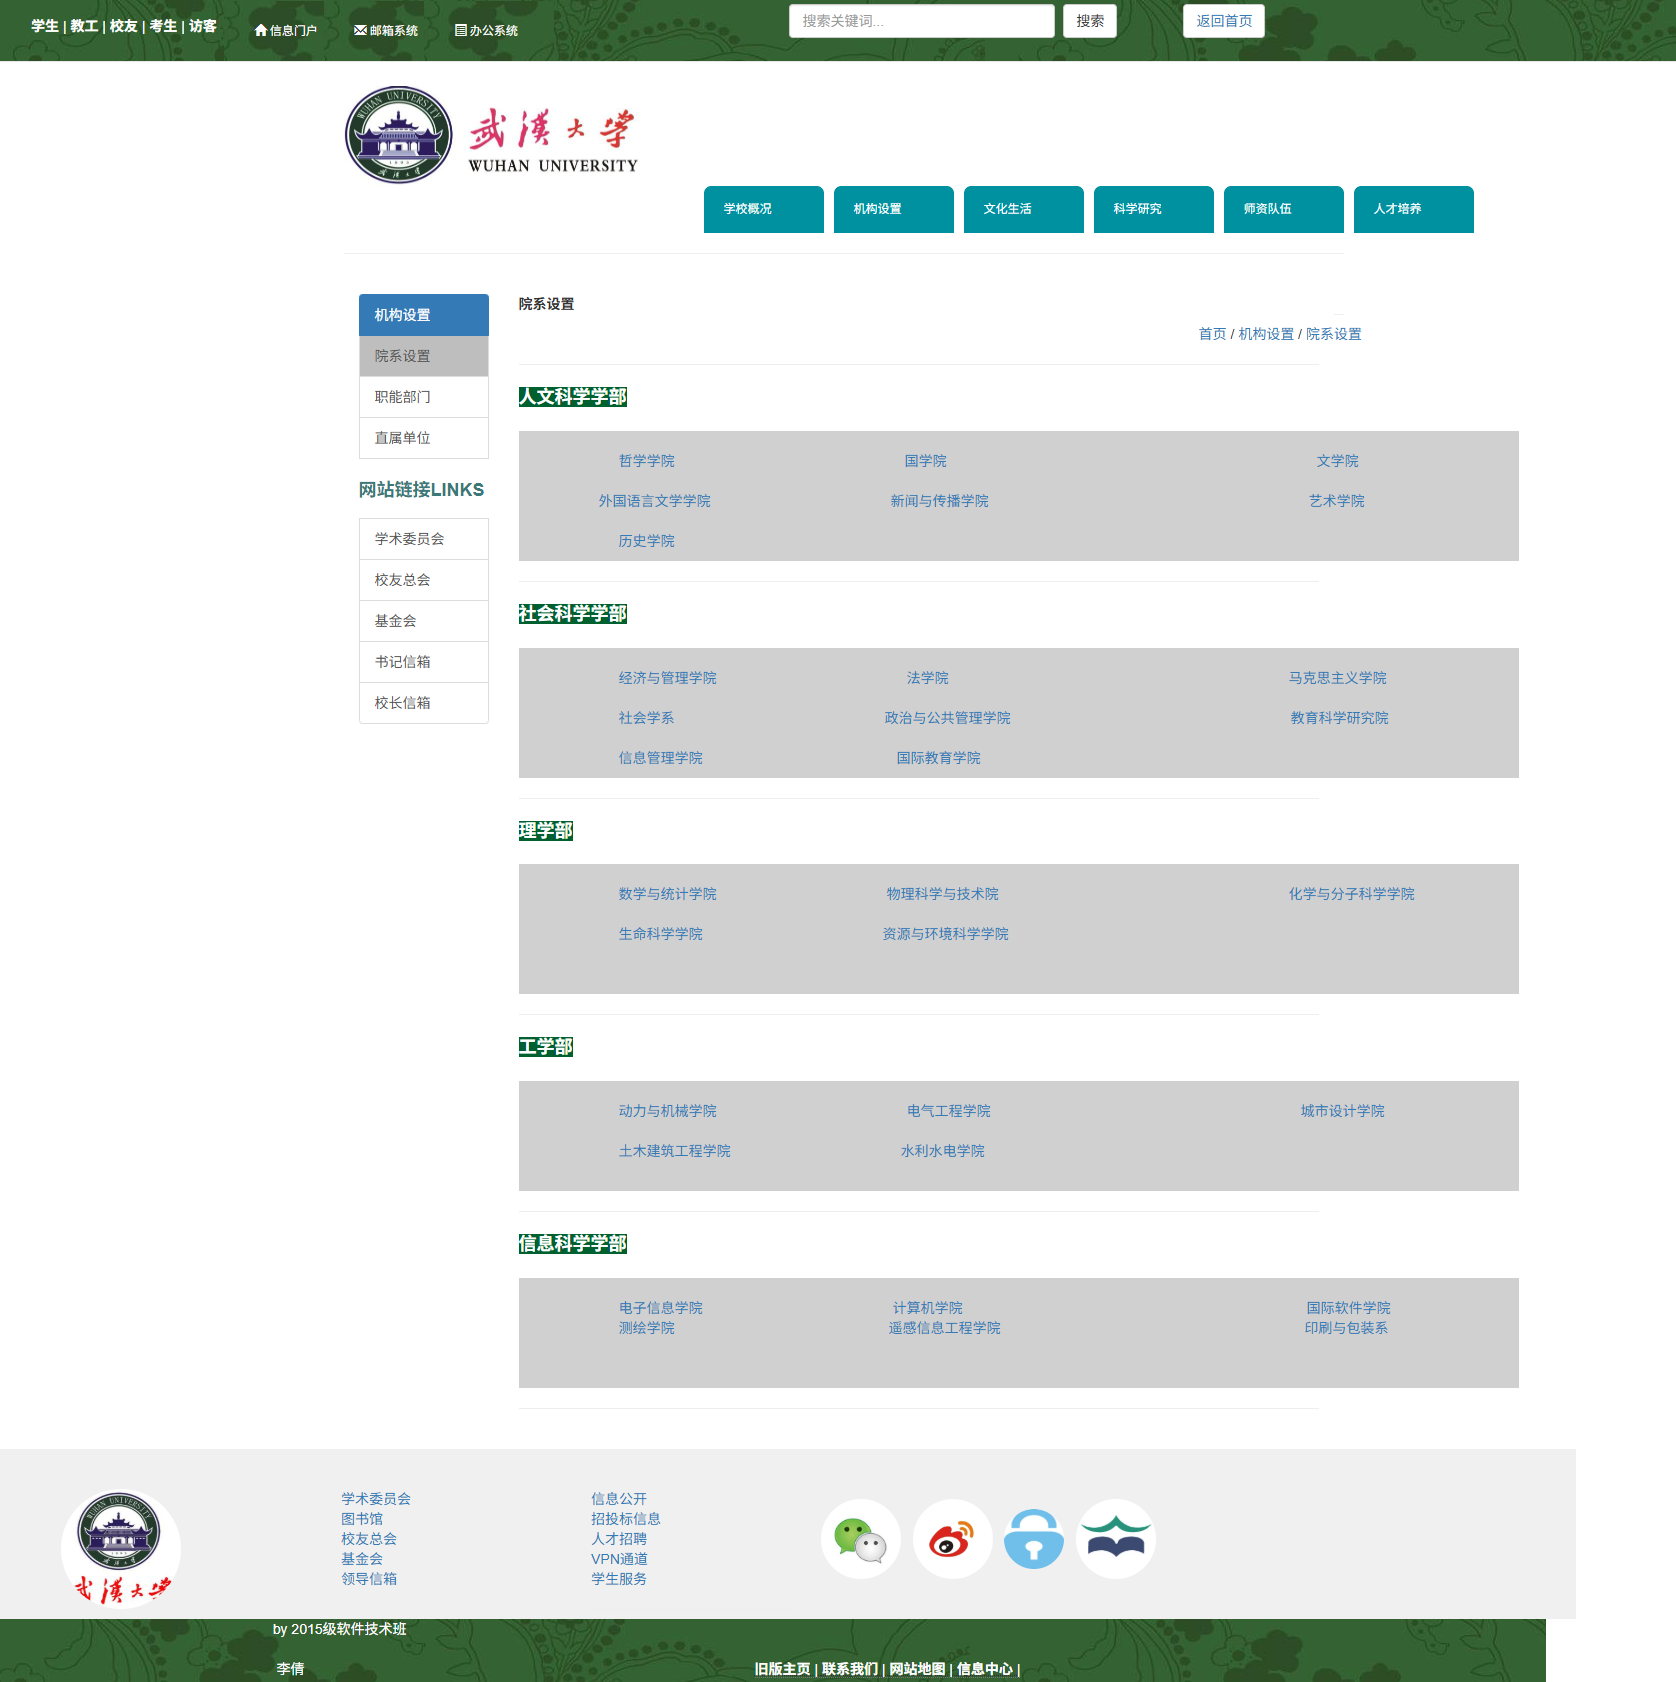The height and width of the screenshot is (1682, 1676).
Task: Open the 科学研究 navigation menu
Action: (1154, 209)
